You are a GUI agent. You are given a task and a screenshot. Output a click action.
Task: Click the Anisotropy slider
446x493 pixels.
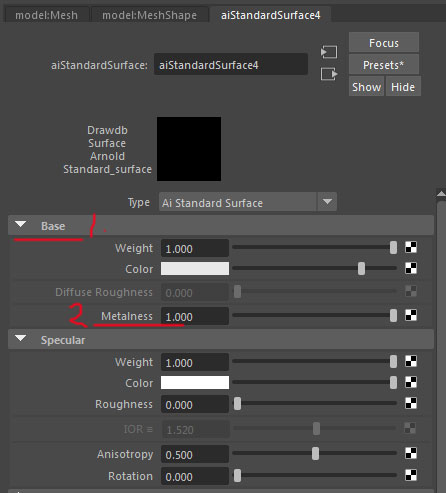click(x=315, y=454)
